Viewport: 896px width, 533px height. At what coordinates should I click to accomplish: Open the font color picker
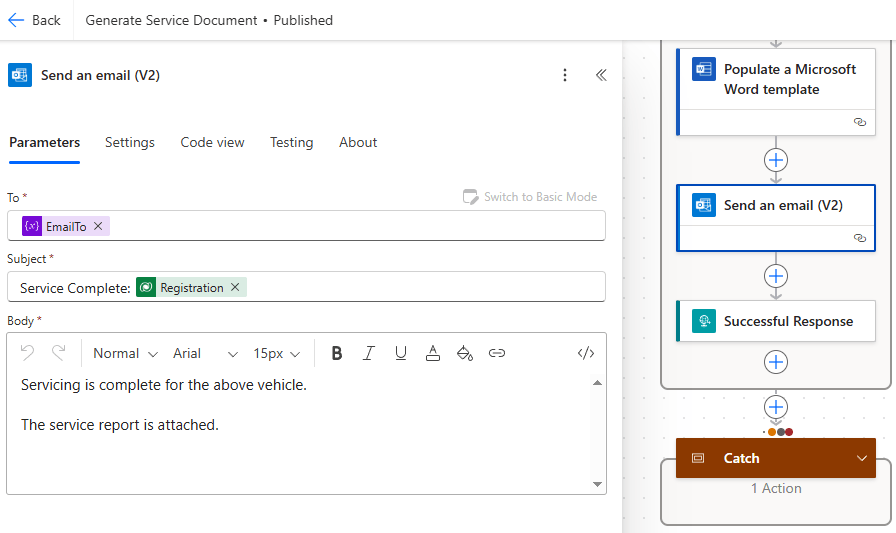pos(433,353)
